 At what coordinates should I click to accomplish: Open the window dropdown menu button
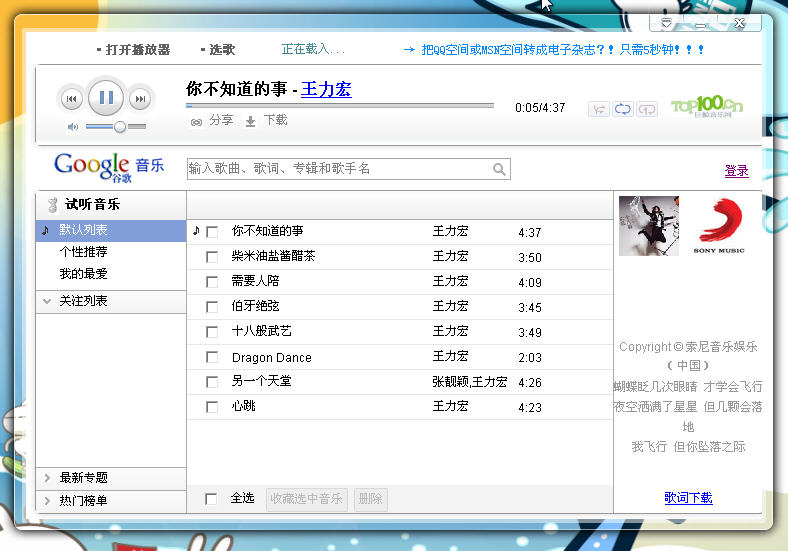pos(666,23)
